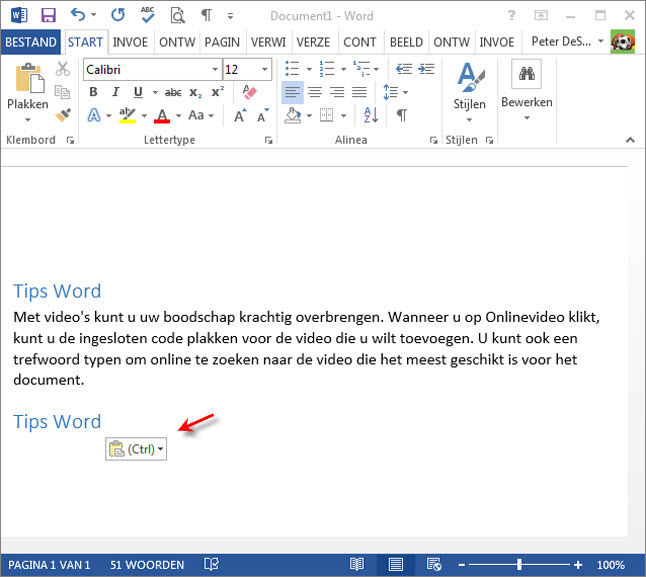
Task: Open the line spacing dropdown
Action: [396, 92]
